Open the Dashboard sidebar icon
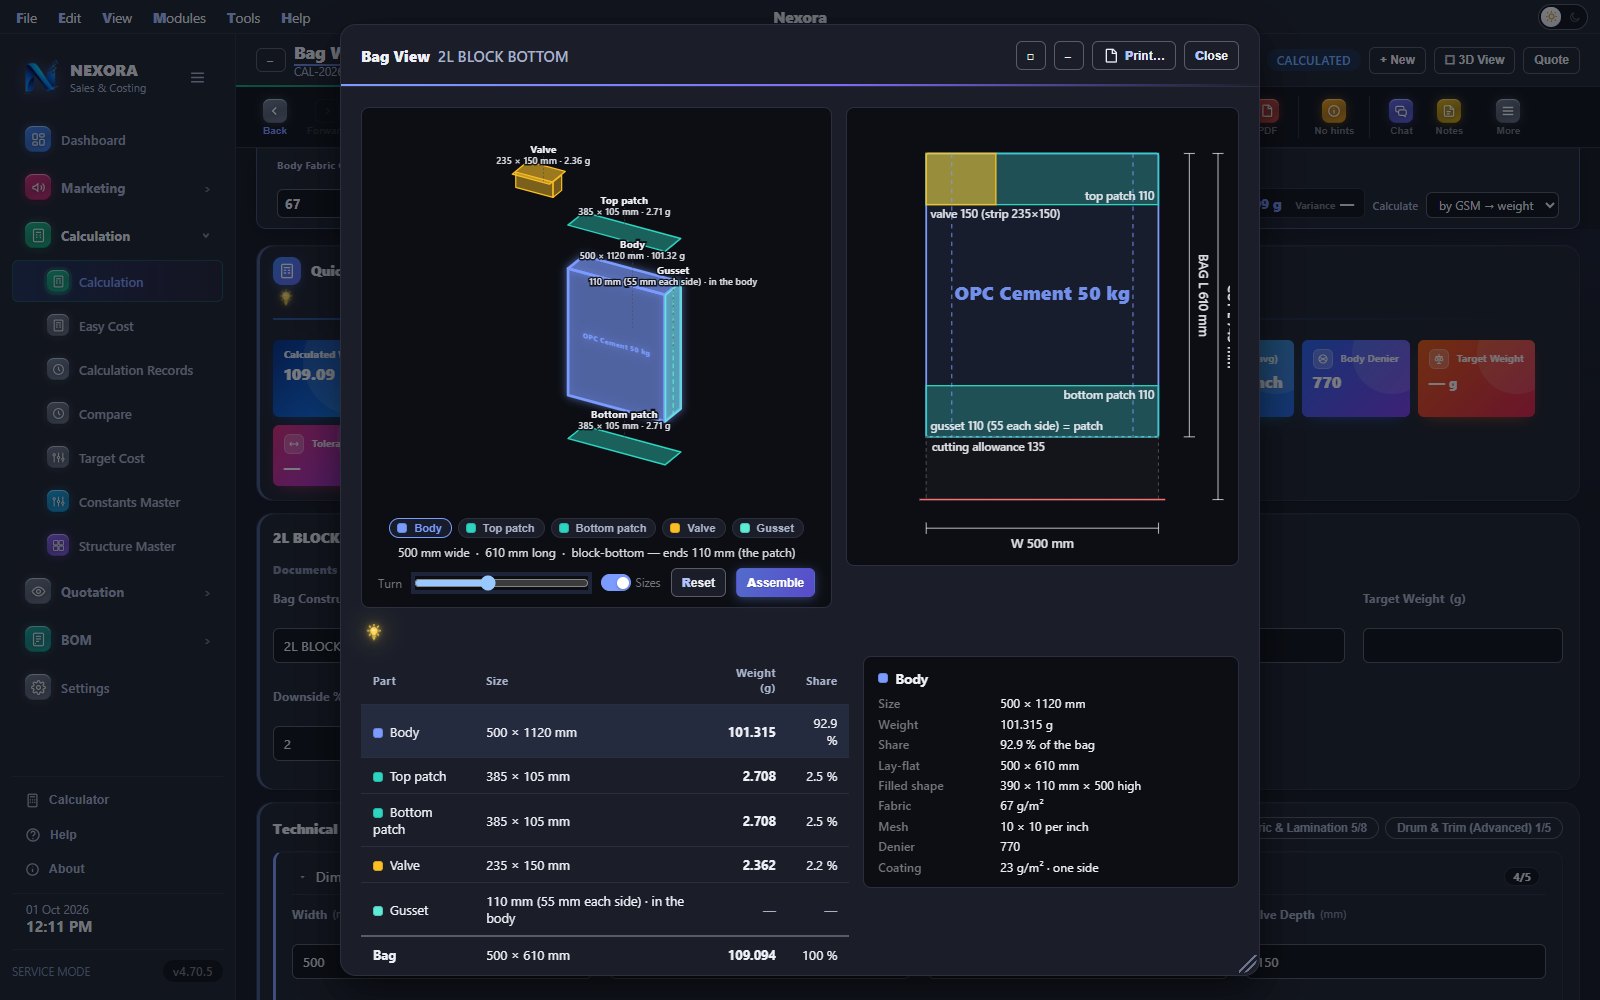Screen dimensions: 1600x1000 point(38,140)
